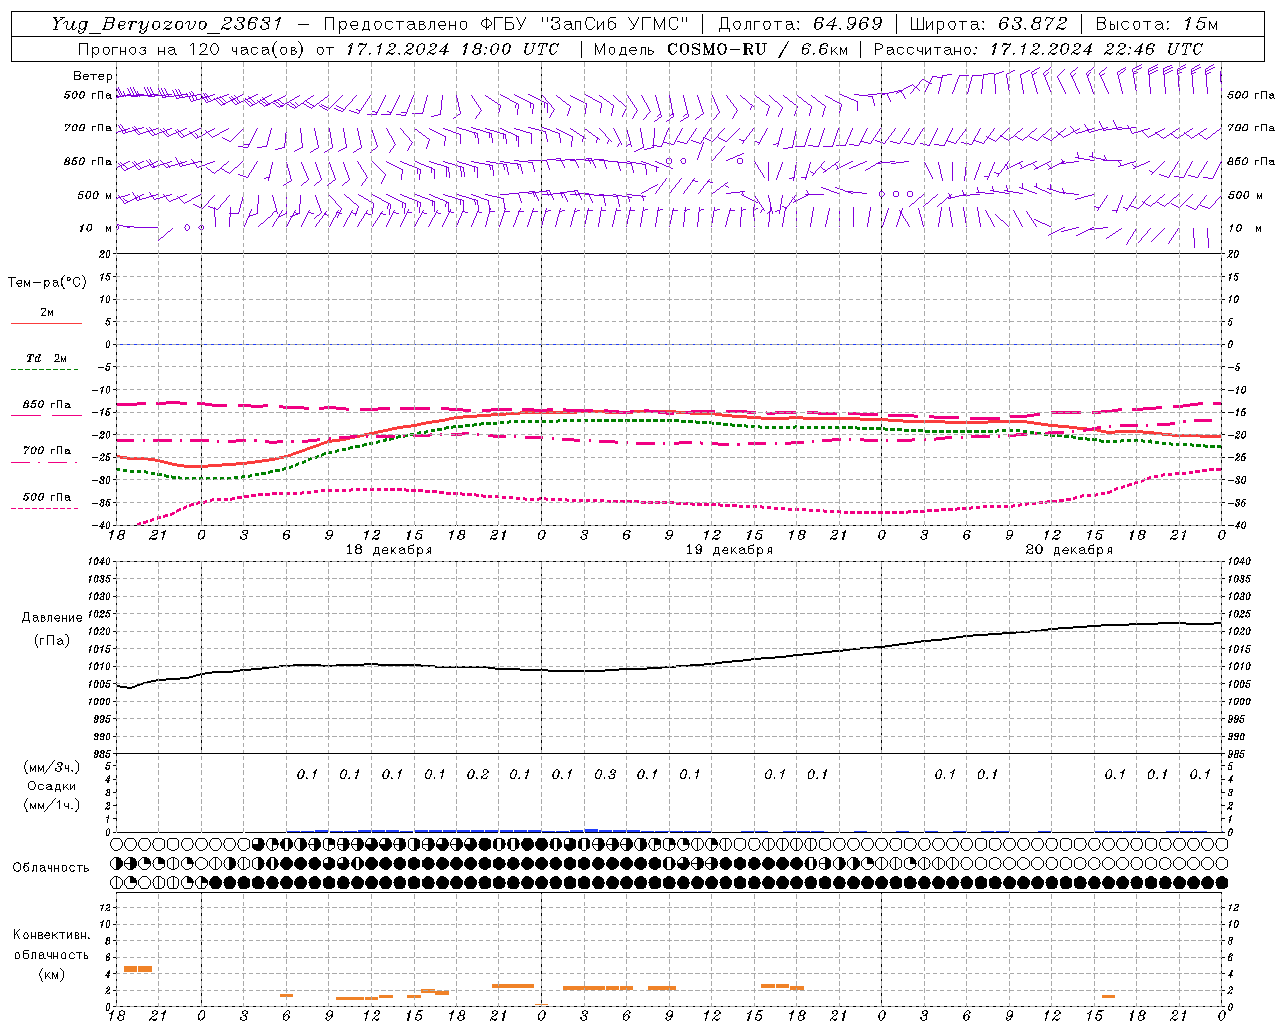Click the '2м' temperature legend entry
Image resolution: width=1280 pixels, height=1024 pixels.
click(47, 313)
